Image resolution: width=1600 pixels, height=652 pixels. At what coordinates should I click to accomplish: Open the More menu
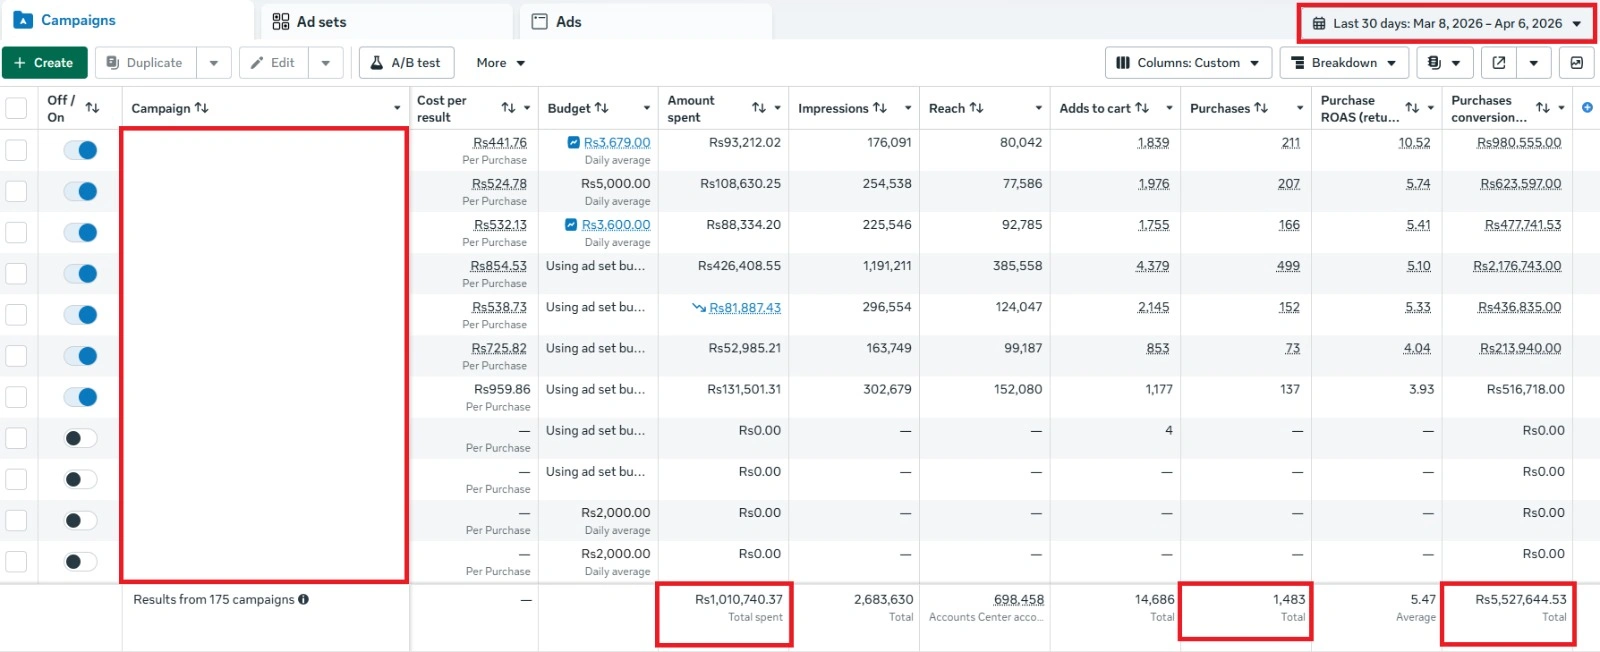pyautogui.click(x=500, y=63)
